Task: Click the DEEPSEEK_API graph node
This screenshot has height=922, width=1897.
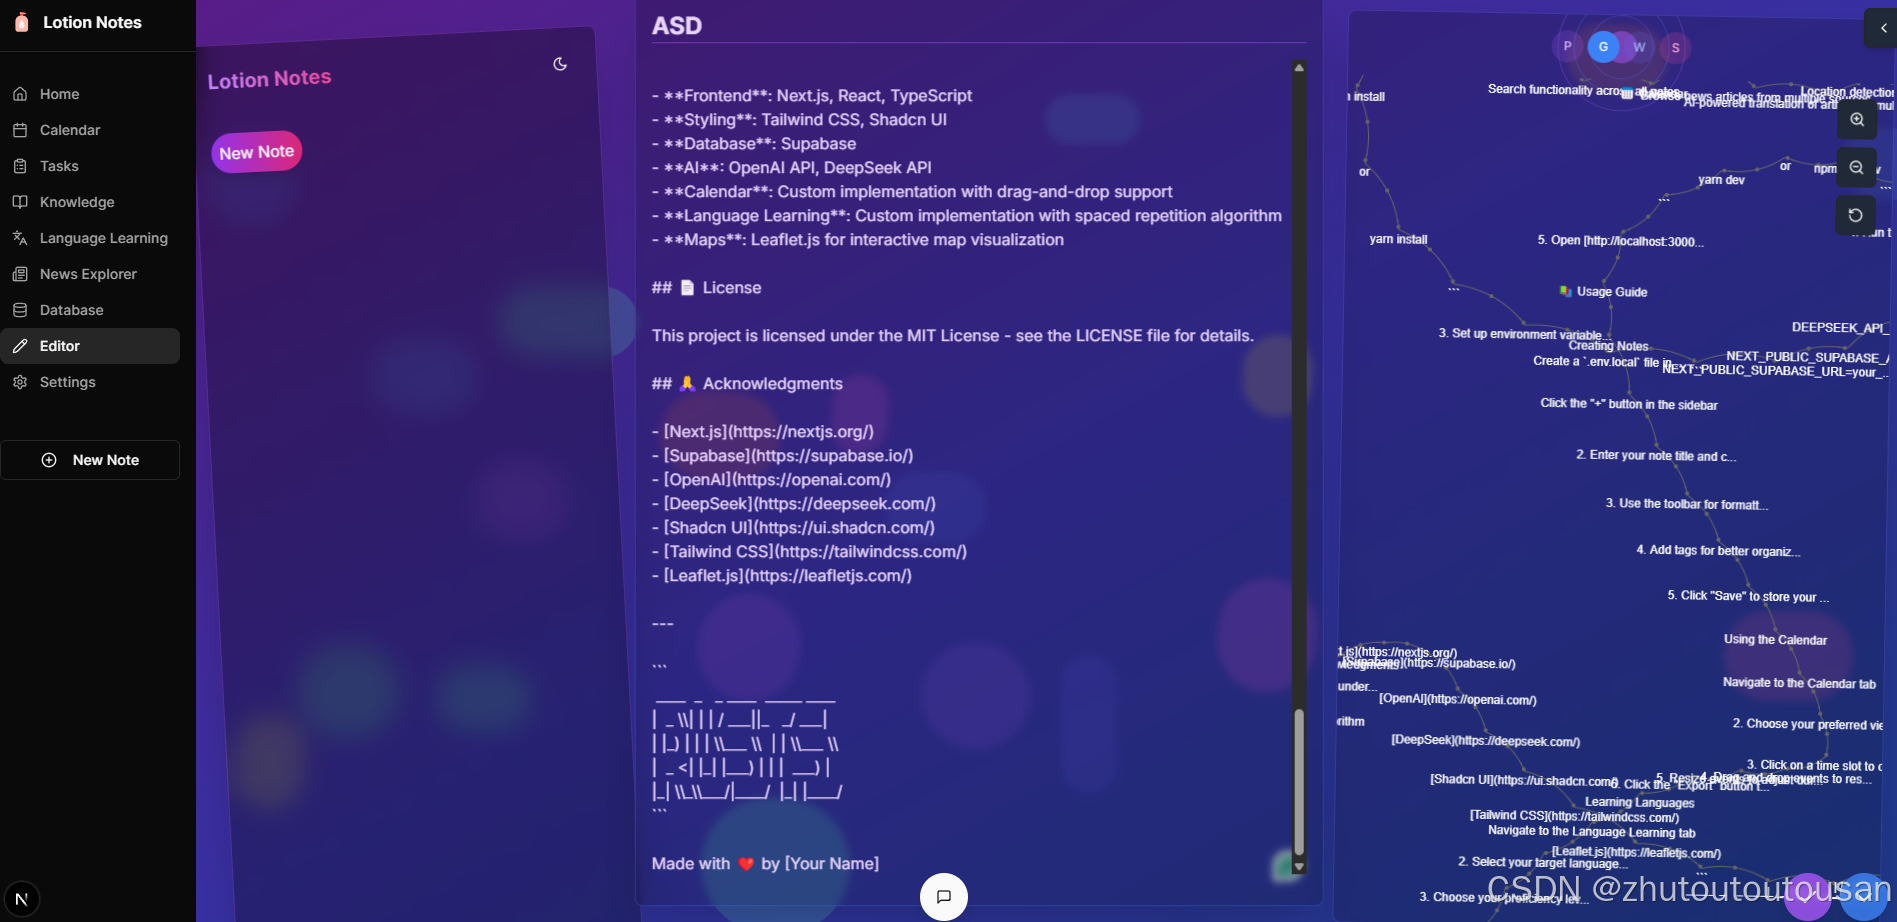Action: 1839,328
